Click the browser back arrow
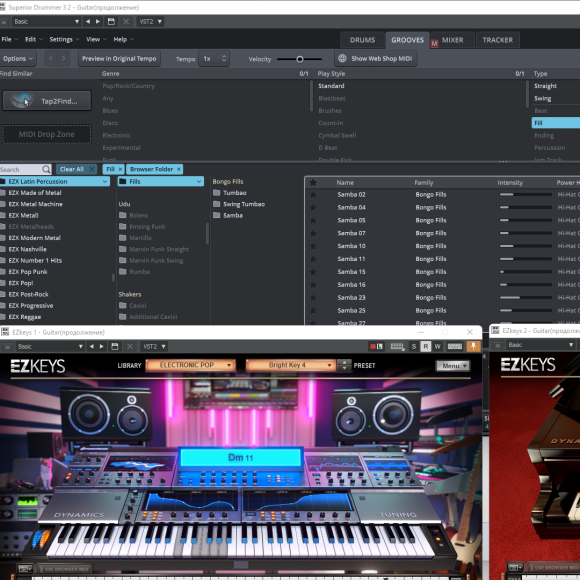The width and height of the screenshot is (580, 580). [51, 58]
